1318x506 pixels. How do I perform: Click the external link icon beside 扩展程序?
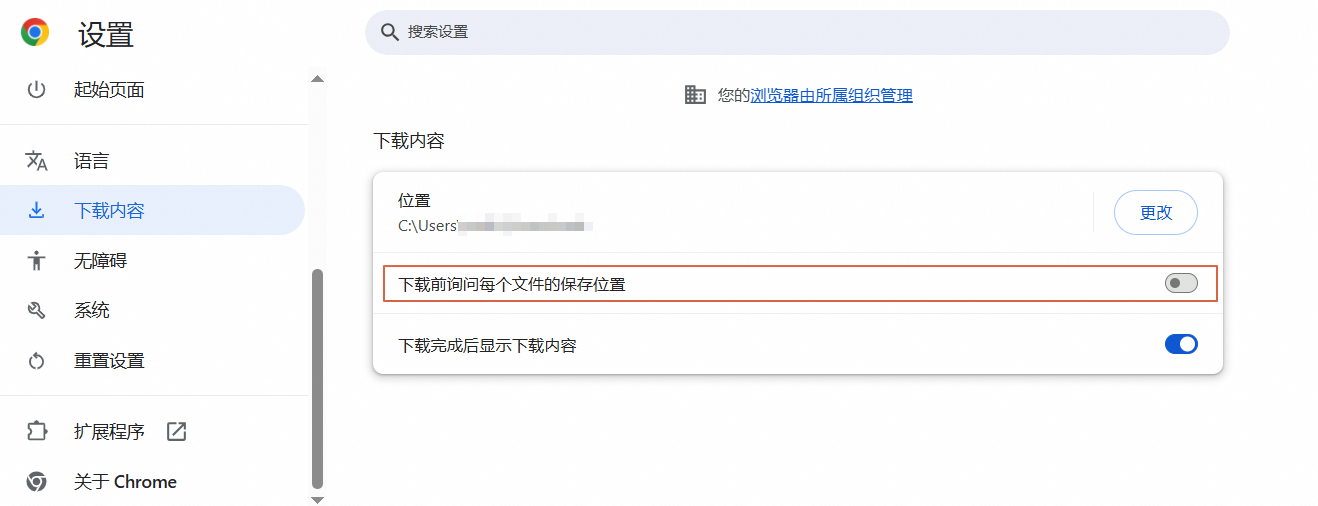[176, 432]
